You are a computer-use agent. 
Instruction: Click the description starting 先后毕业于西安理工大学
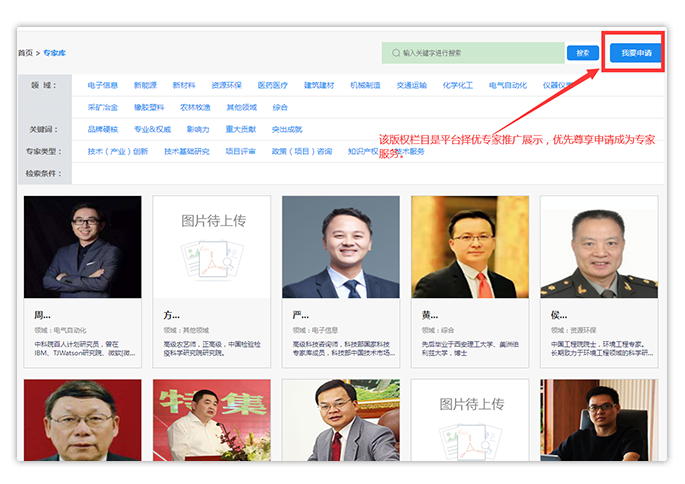[x=470, y=349]
